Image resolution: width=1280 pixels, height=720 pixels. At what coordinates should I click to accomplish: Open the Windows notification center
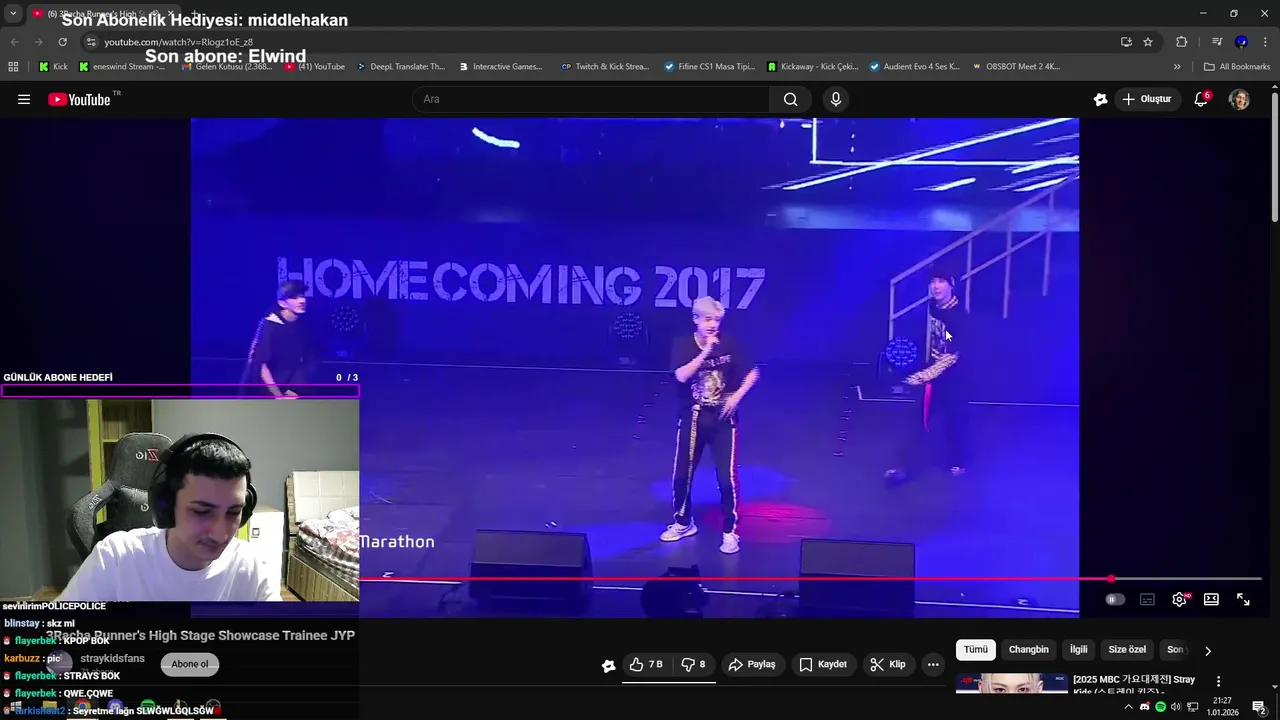[x=1259, y=707]
